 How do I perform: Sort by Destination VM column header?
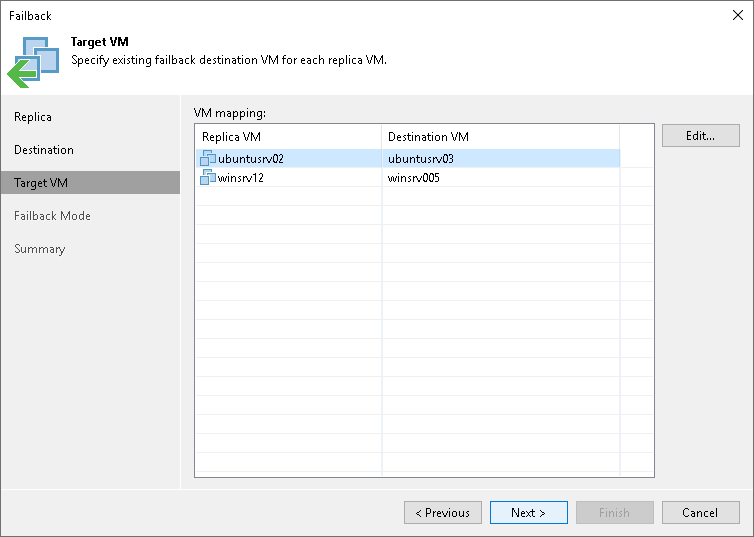pyautogui.click(x=500, y=137)
